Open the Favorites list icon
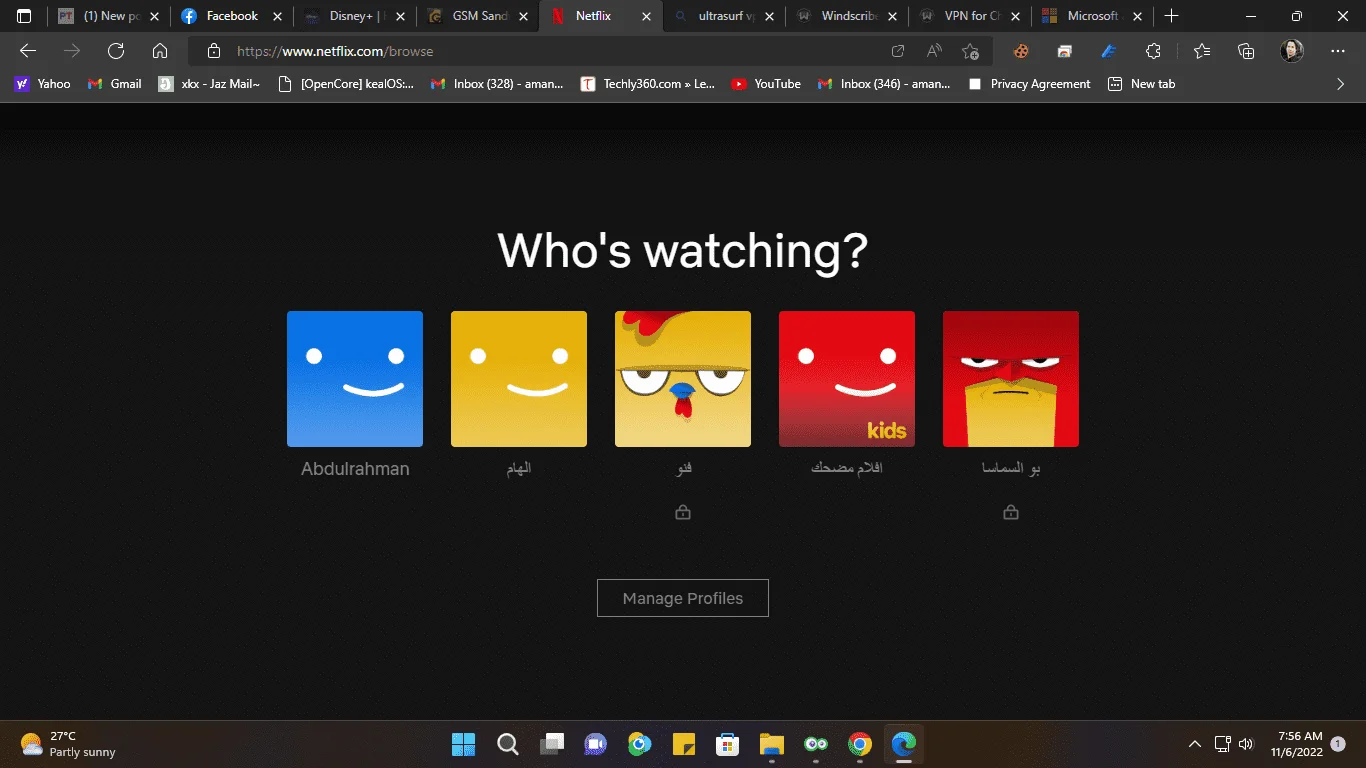Image resolution: width=1366 pixels, height=768 pixels. coord(1202,51)
